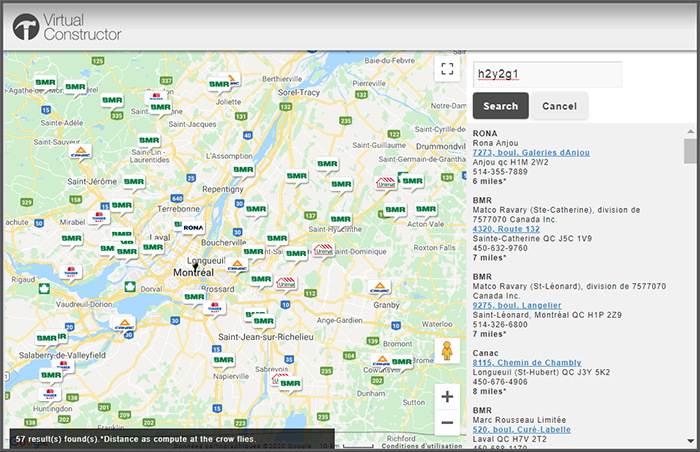Open 520, boul. Curé-Labelle address link

point(521,430)
